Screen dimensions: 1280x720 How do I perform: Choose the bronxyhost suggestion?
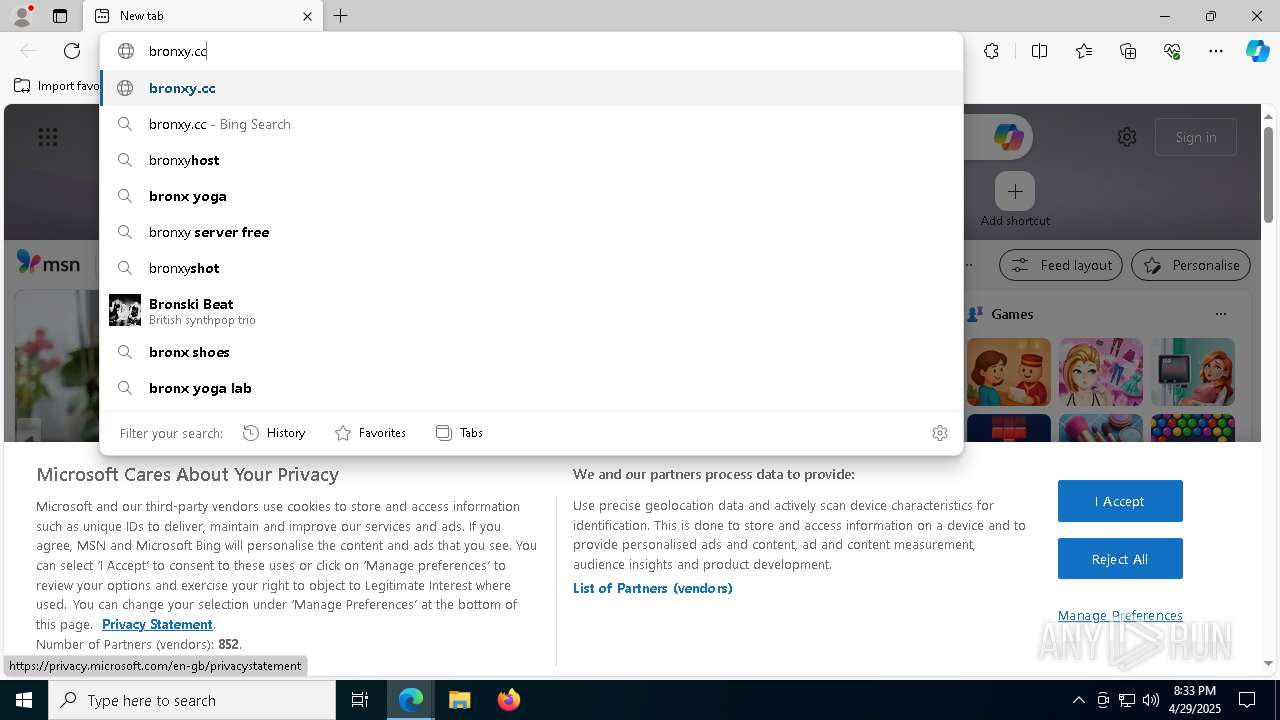tap(531, 160)
